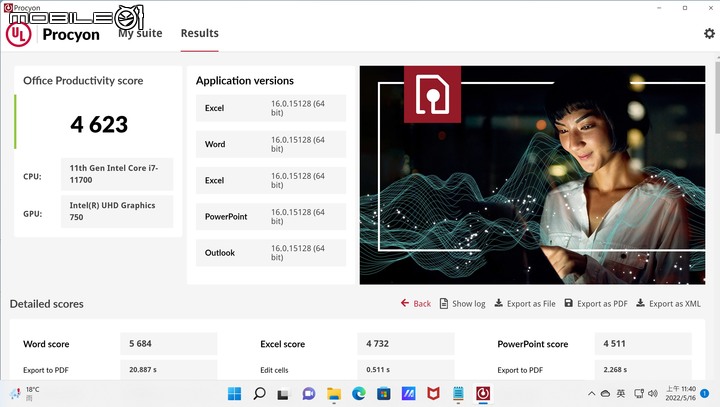Open Microsoft Store from the taskbar
The image size is (720, 407).
[383, 394]
